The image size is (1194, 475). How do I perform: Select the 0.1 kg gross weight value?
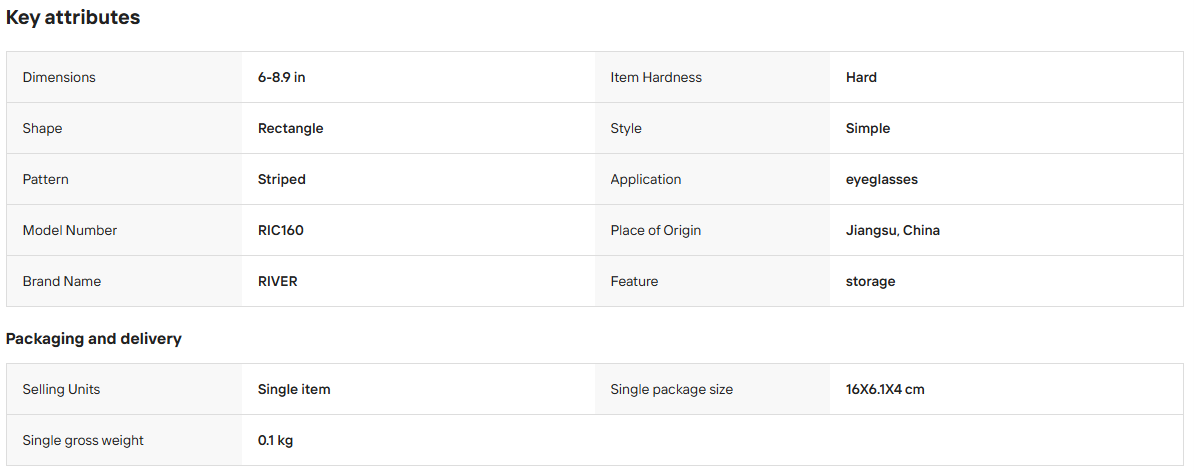point(276,440)
